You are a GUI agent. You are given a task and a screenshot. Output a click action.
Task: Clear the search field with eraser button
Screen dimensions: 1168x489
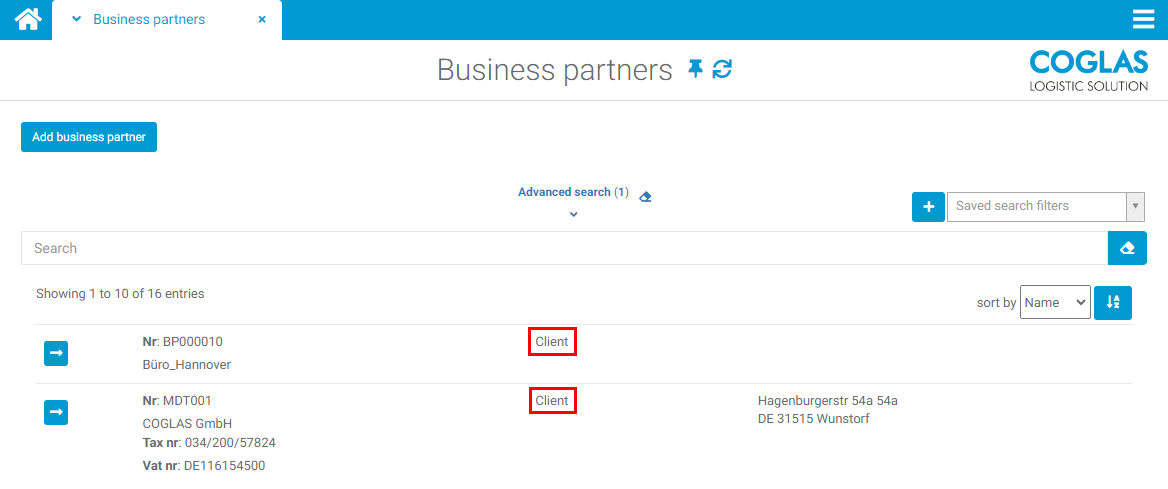point(1127,248)
